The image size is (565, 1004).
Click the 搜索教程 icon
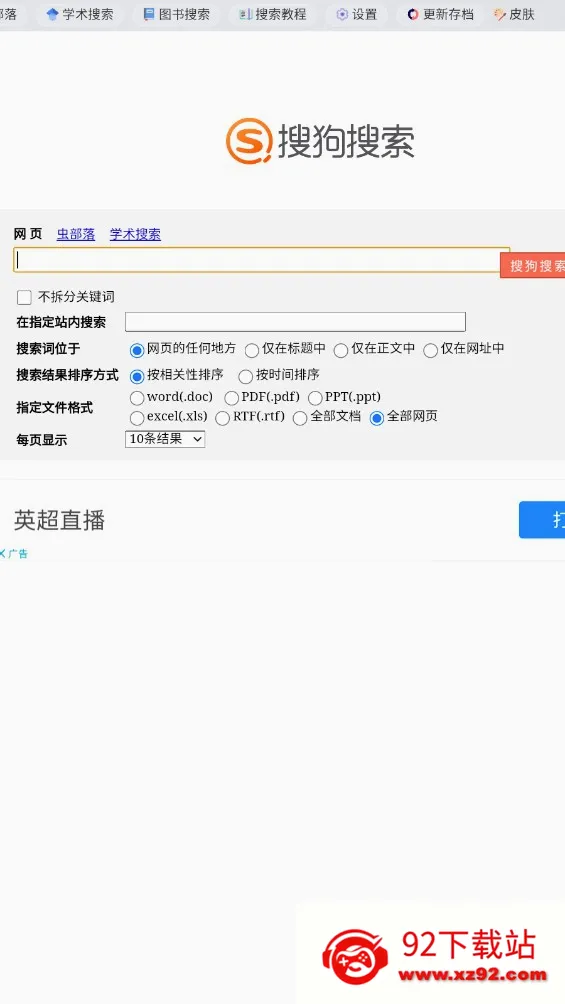pyautogui.click(x=245, y=14)
